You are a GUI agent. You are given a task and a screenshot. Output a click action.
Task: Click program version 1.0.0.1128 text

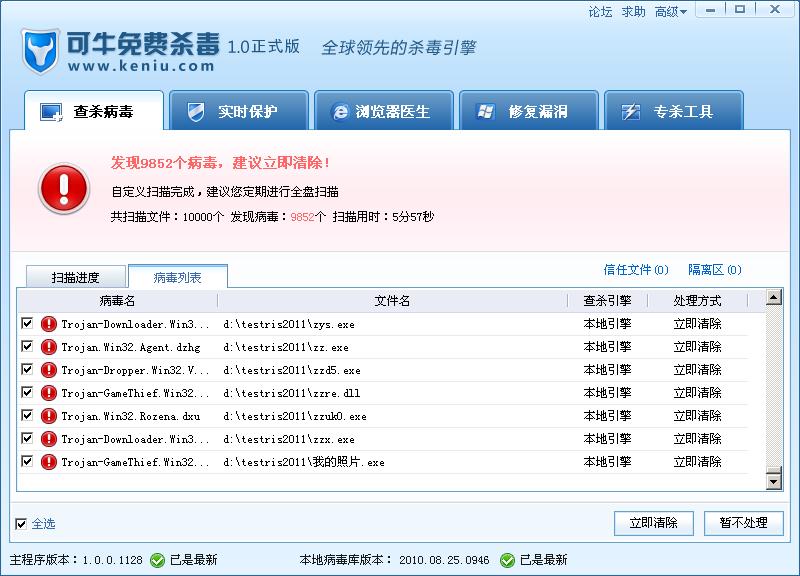pos(112,560)
